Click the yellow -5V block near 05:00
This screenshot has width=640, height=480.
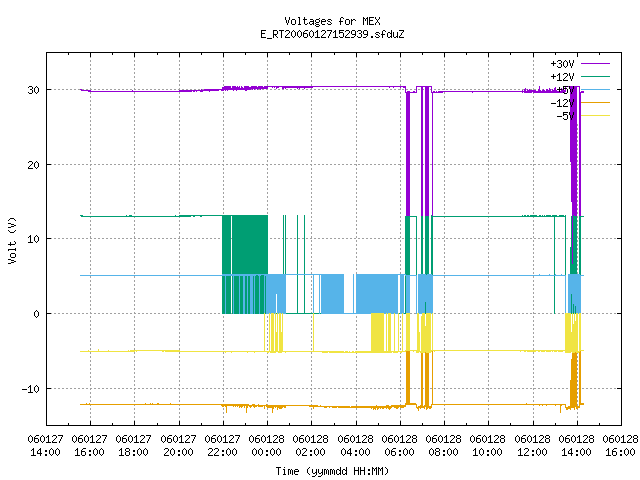click(377, 332)
